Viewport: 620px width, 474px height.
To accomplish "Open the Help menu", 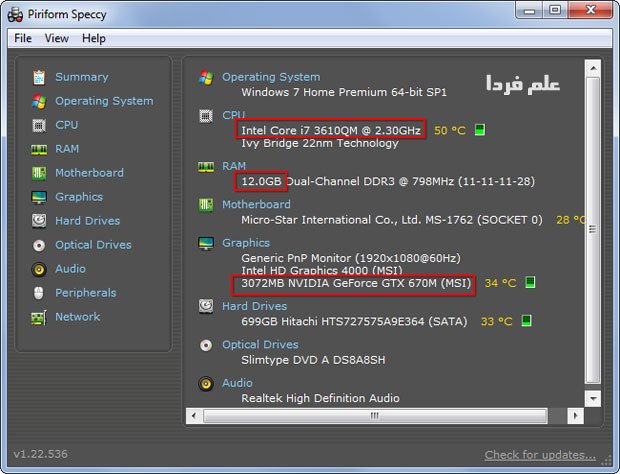I will click(94, 38).
